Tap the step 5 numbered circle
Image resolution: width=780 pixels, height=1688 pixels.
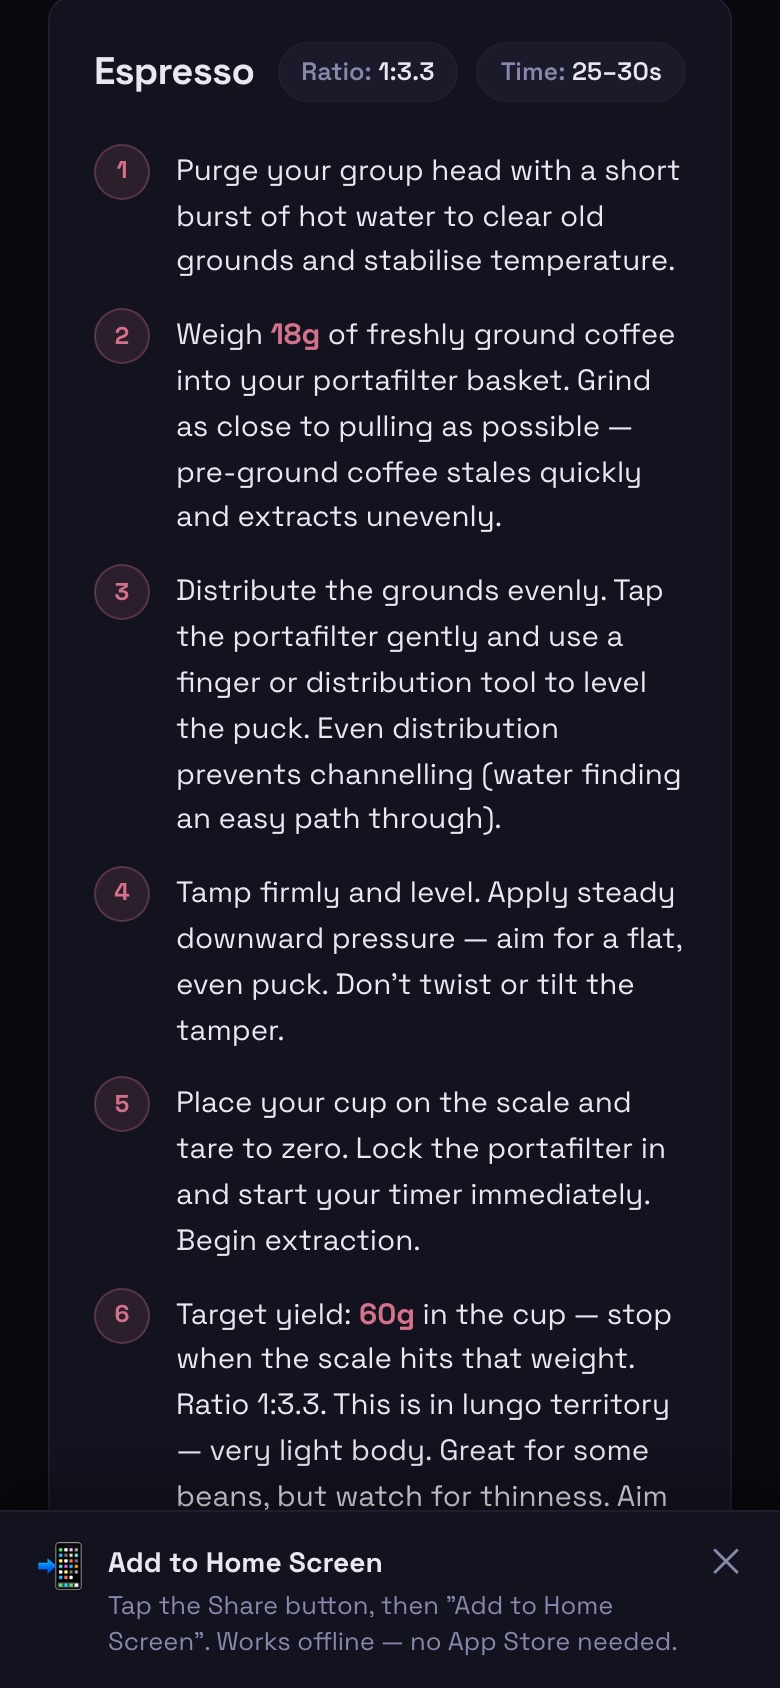point(121,1103)
